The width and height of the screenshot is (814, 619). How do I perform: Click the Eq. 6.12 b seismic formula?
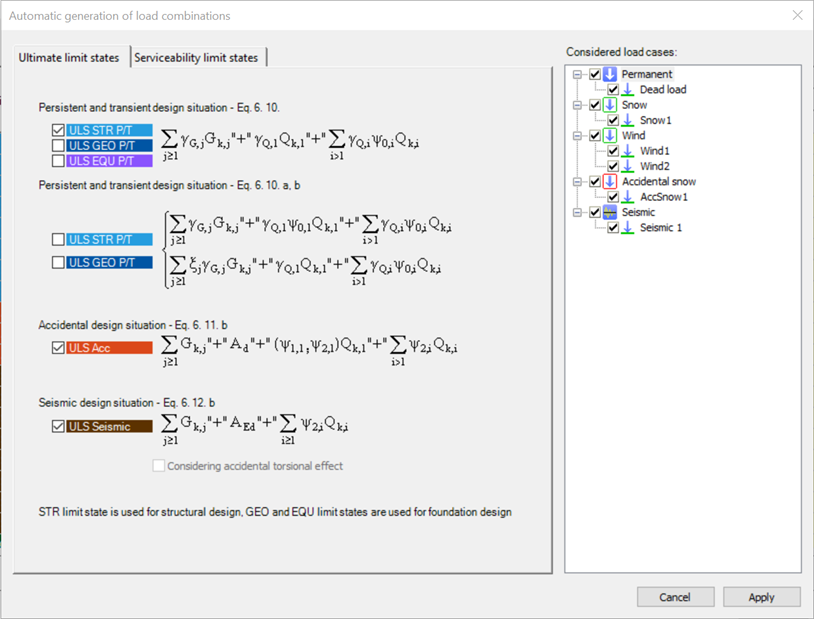tap(254, 428)
